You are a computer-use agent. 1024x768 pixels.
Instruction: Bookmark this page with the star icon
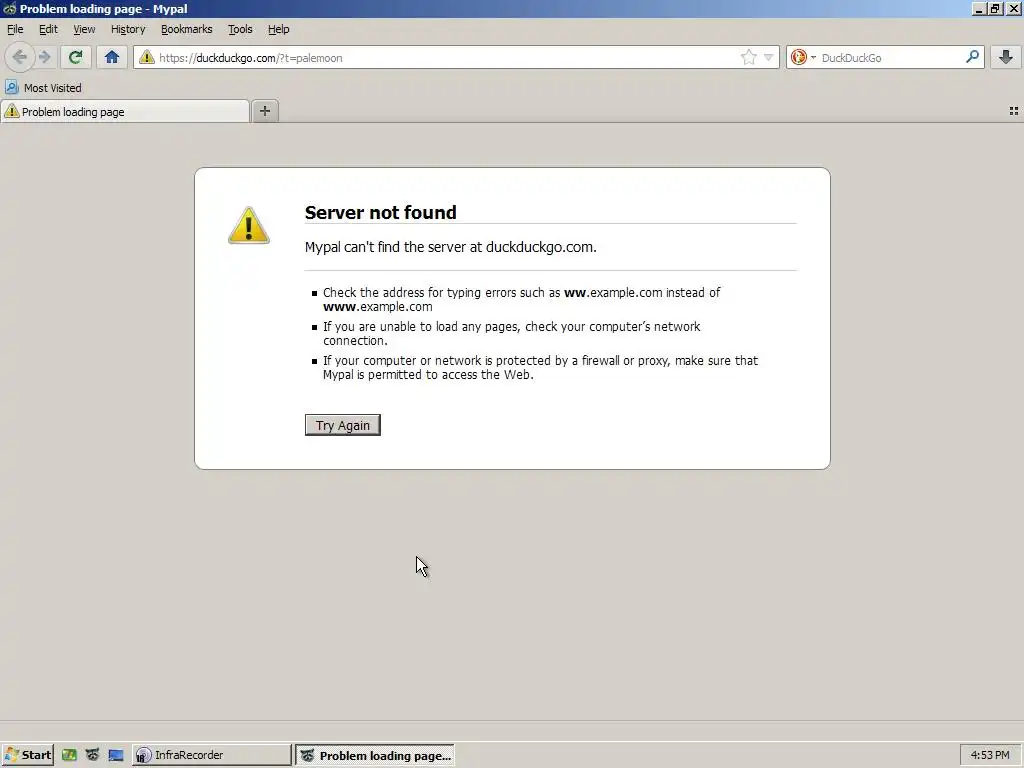(748, 57)
